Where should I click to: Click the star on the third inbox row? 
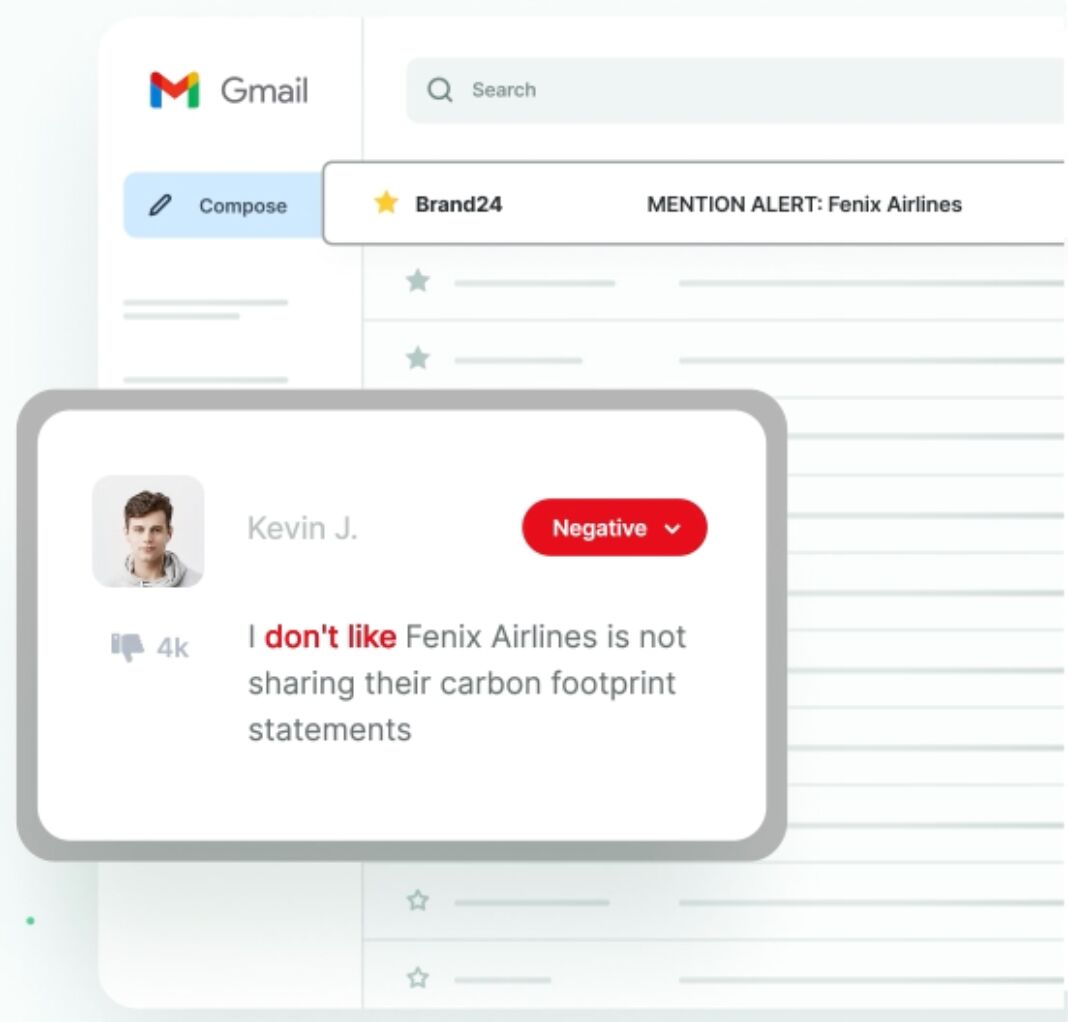tap(417, 357)
